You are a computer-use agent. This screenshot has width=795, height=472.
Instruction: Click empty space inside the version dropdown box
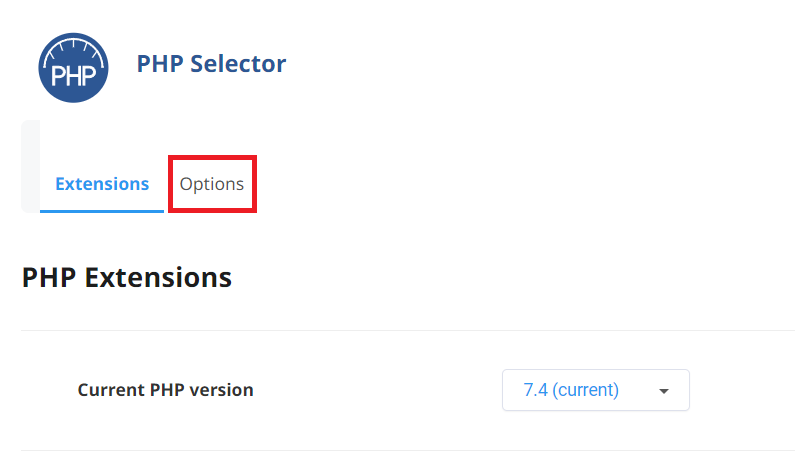point(636,390)
